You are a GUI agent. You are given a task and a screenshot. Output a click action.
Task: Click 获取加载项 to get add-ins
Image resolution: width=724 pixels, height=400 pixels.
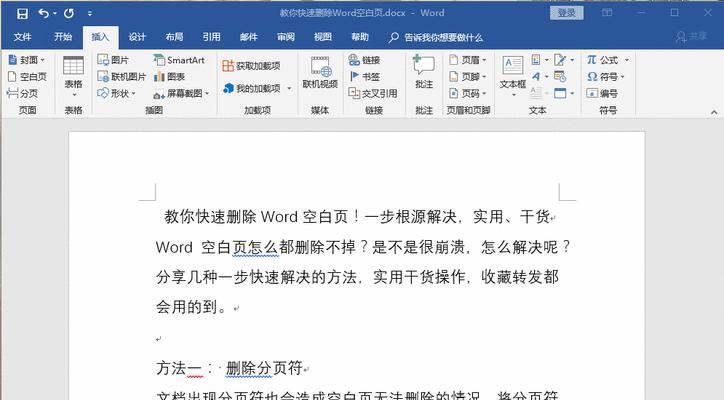click(251, 66)
